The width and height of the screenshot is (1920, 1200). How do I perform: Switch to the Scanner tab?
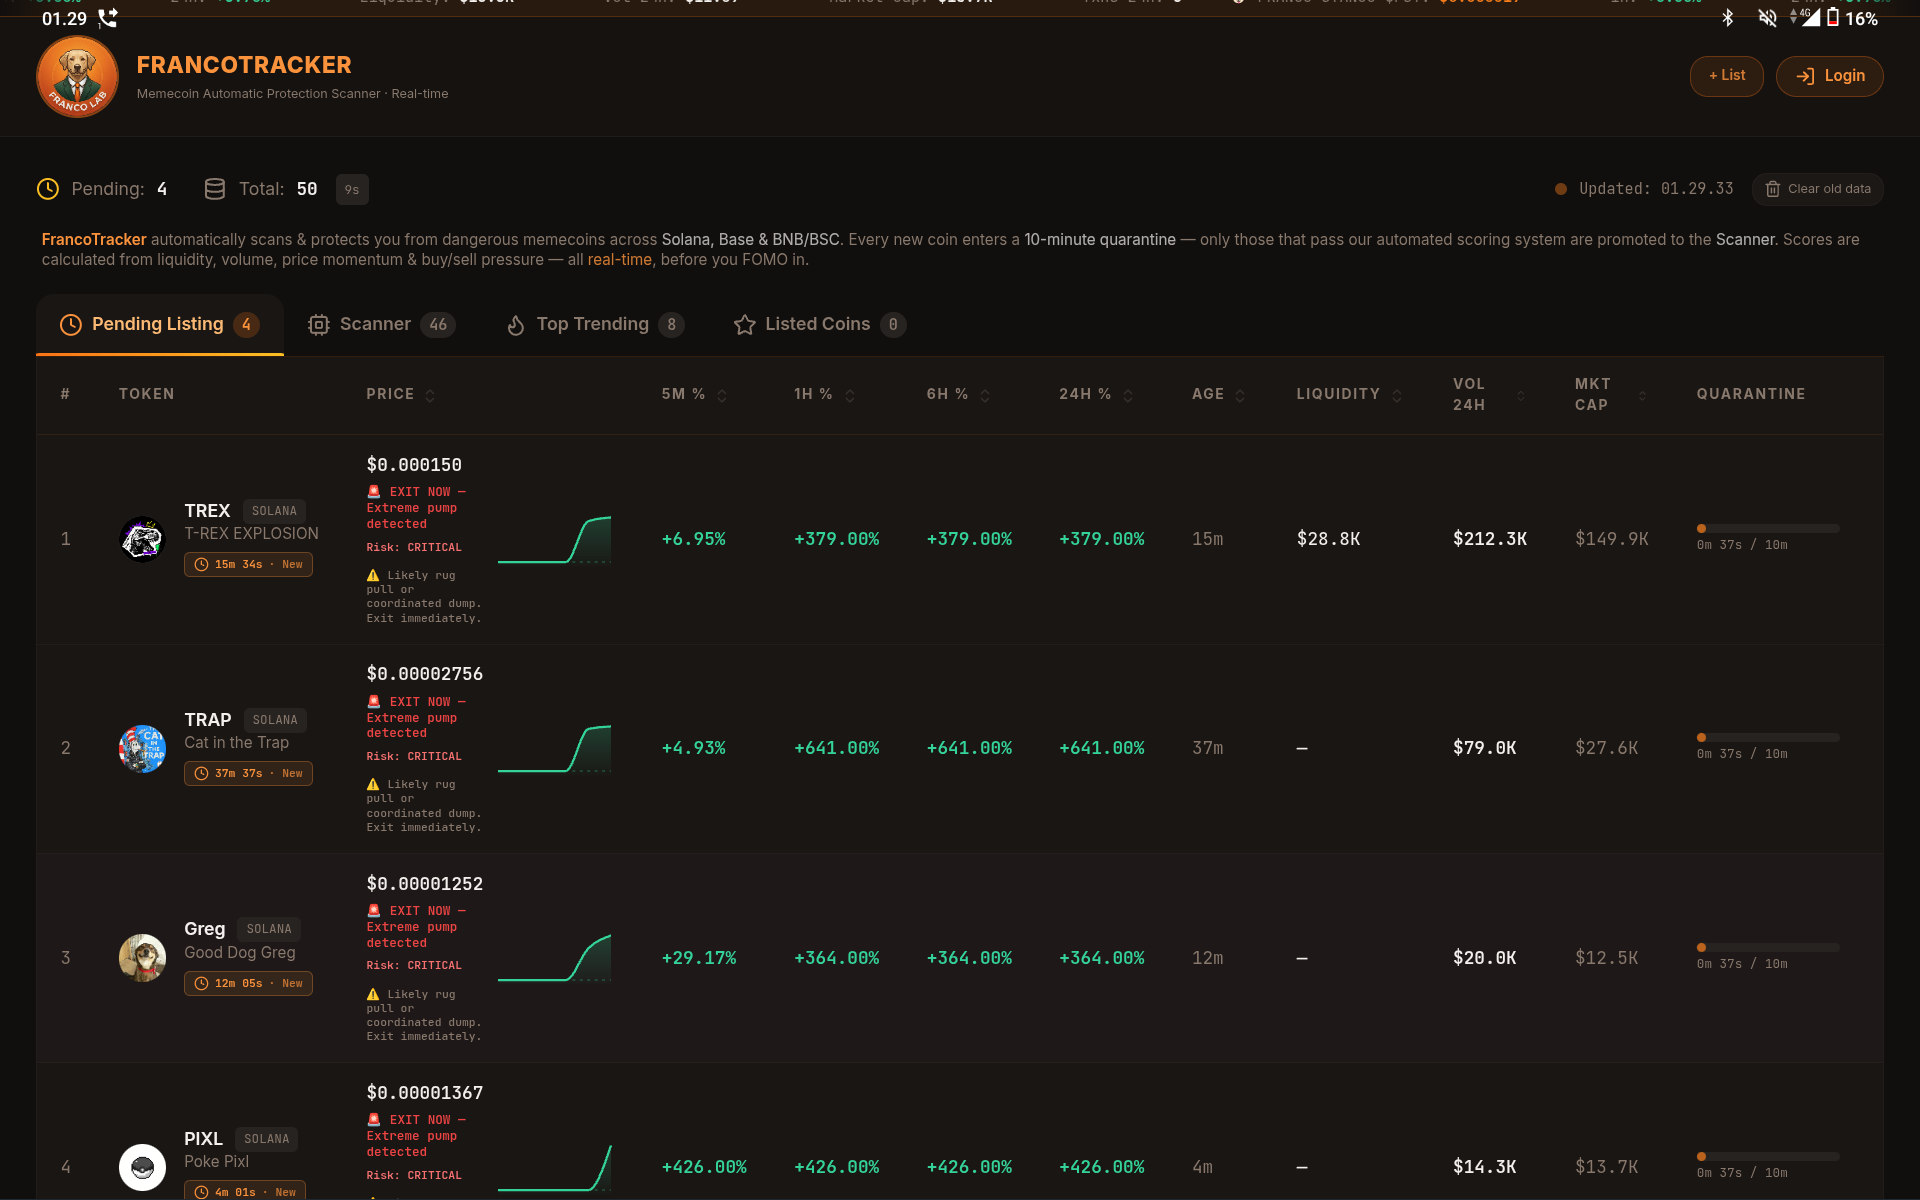(x=382, y=325)
